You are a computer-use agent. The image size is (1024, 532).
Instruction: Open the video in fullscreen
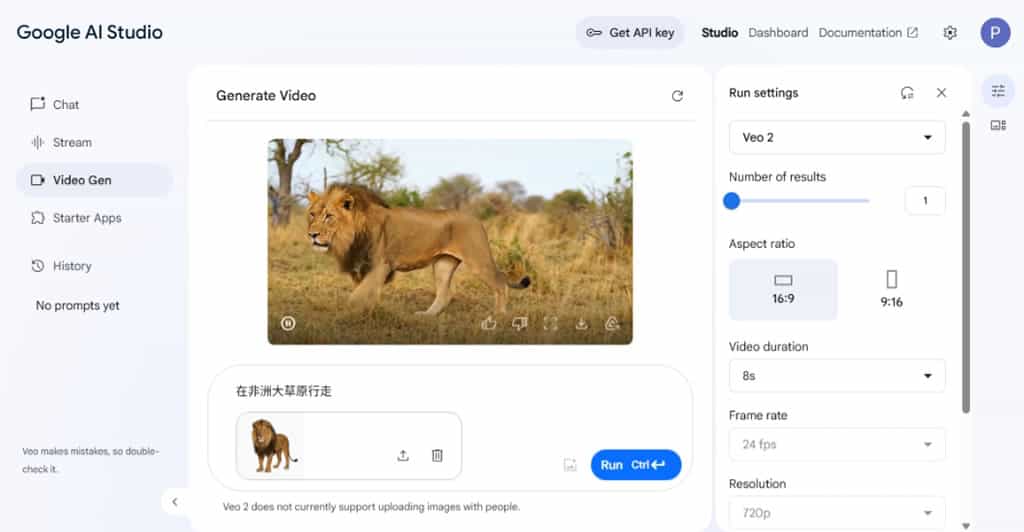click(x=550, y=323)
